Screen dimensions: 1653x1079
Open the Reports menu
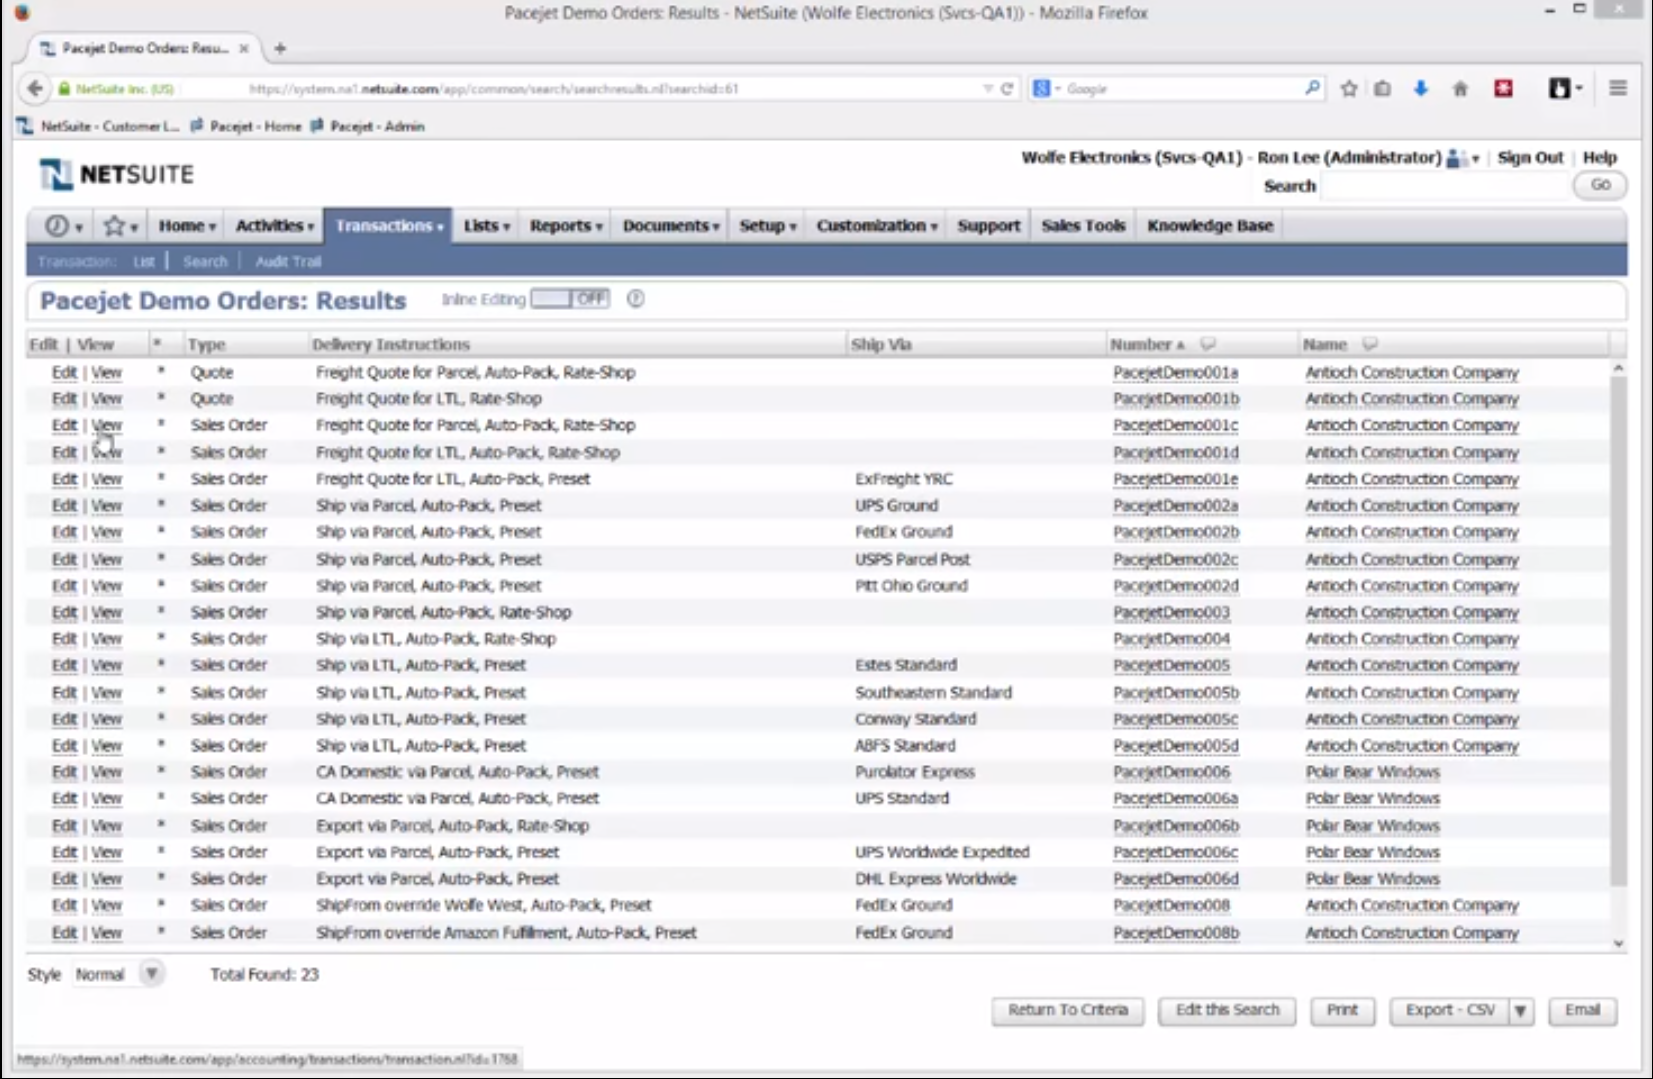[x=566, y=226]
